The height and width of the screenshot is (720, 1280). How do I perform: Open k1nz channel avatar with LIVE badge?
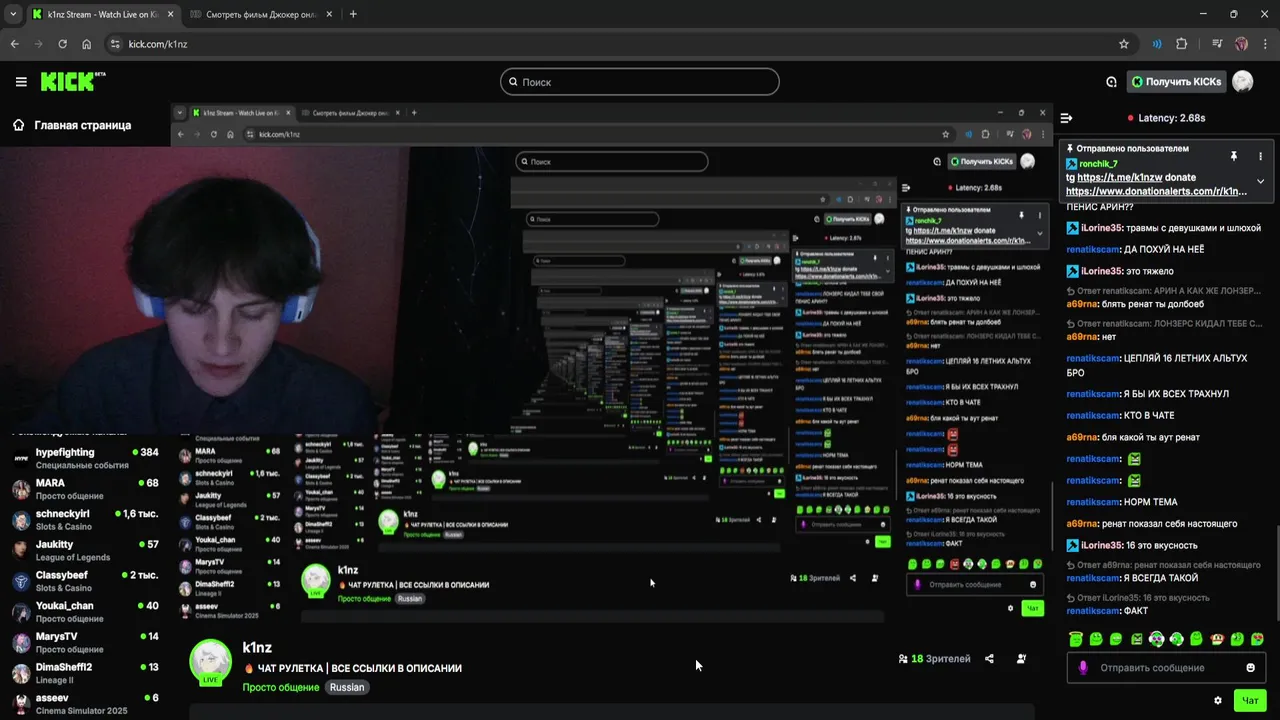[211, 663]
